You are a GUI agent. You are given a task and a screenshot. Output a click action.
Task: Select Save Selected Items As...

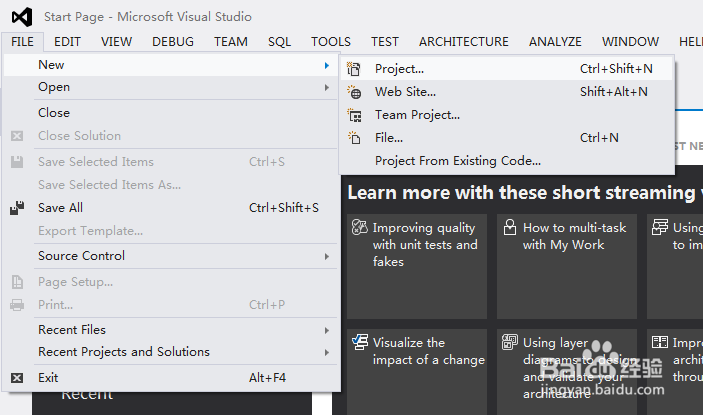point(170,185)
